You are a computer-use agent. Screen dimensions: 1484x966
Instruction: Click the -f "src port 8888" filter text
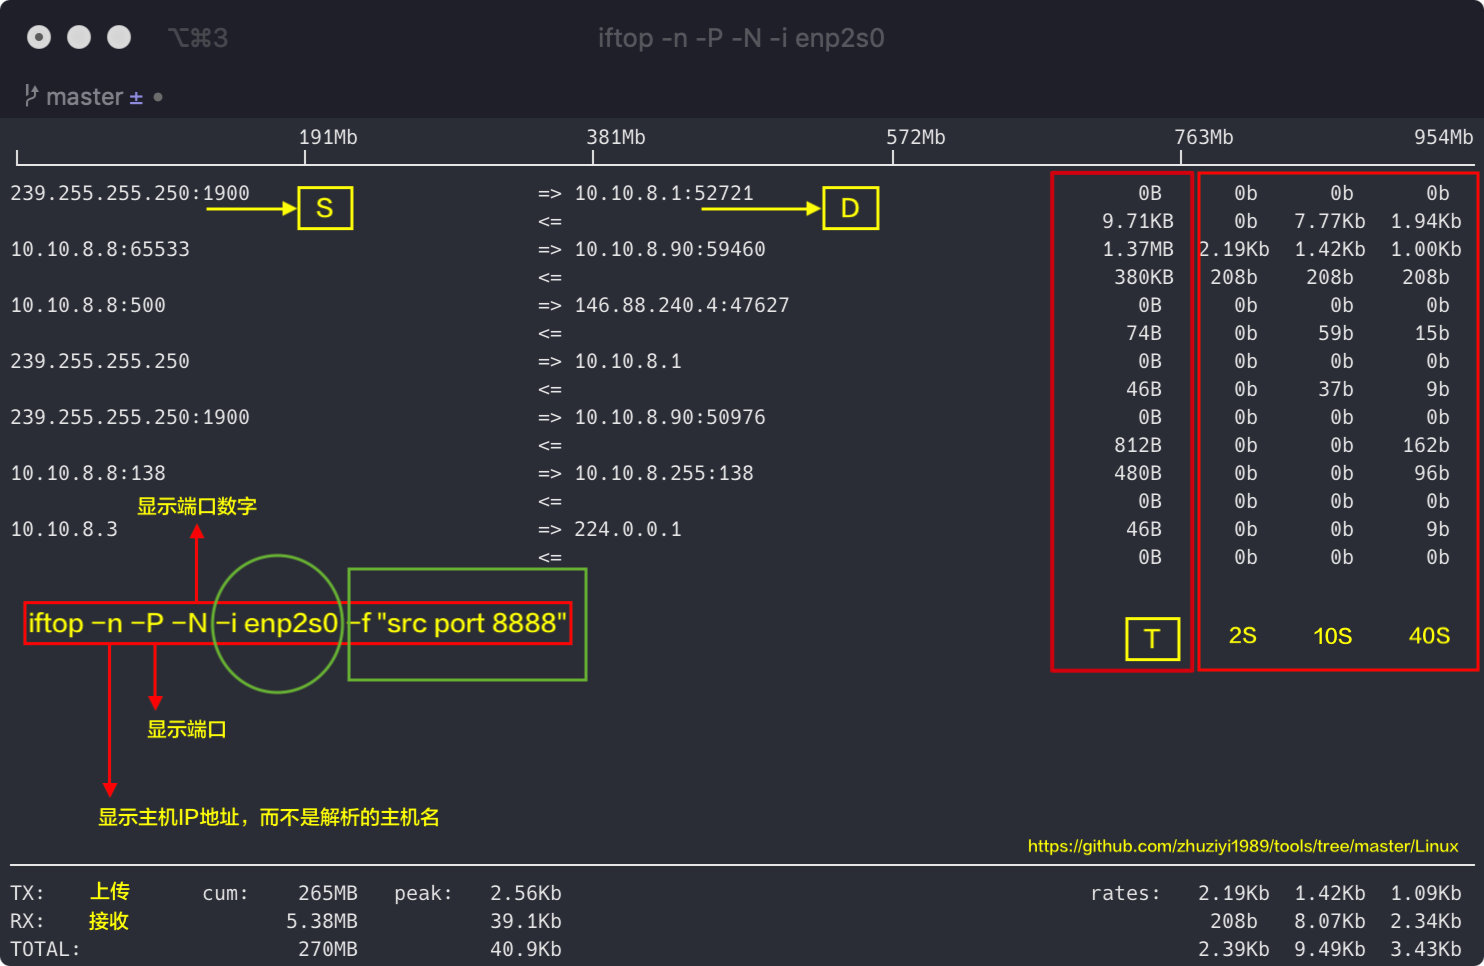[x=463, y=623]
